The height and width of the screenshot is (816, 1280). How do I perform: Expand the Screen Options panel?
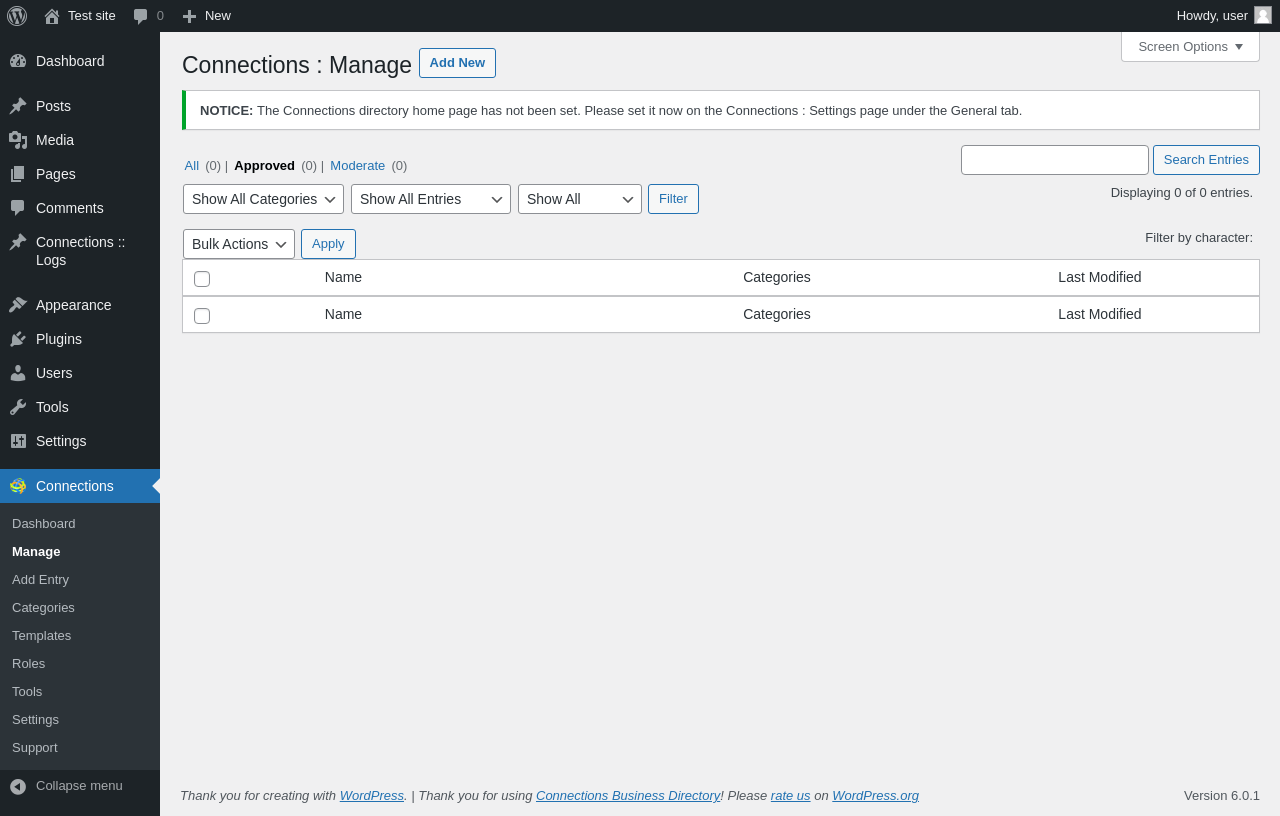pyautogui.click(x=1190, y=46)
